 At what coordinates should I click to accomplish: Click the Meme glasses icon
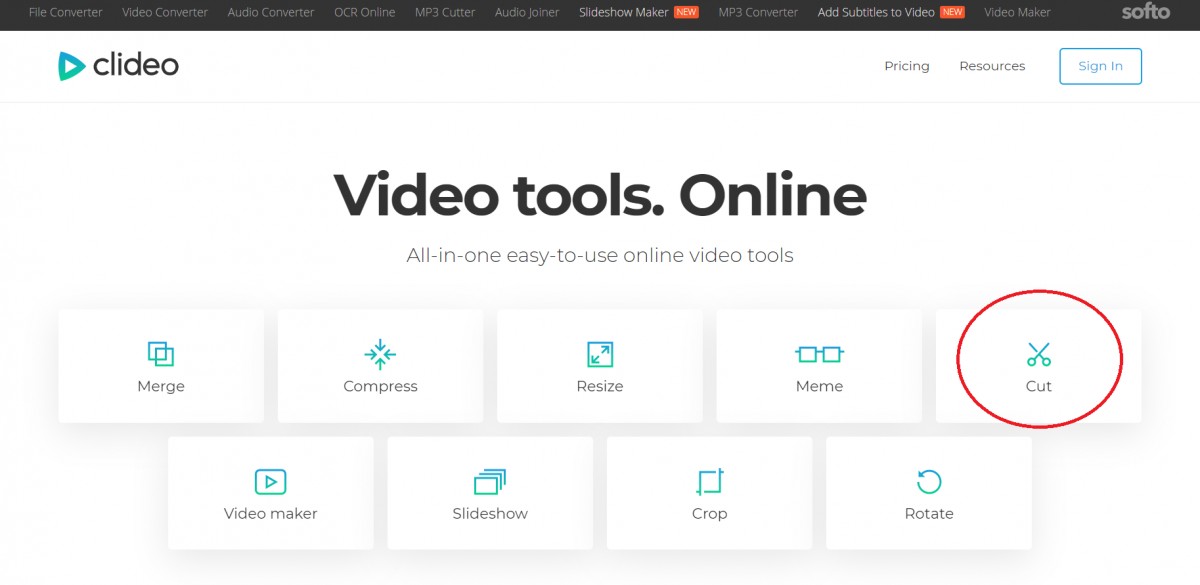[x=819, y=354]
